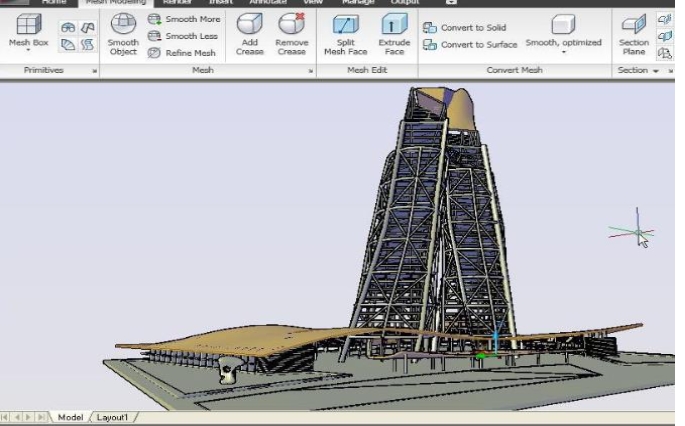Click Convert to Solid
This screenshot has height=426, width=685.
[465, 28]
